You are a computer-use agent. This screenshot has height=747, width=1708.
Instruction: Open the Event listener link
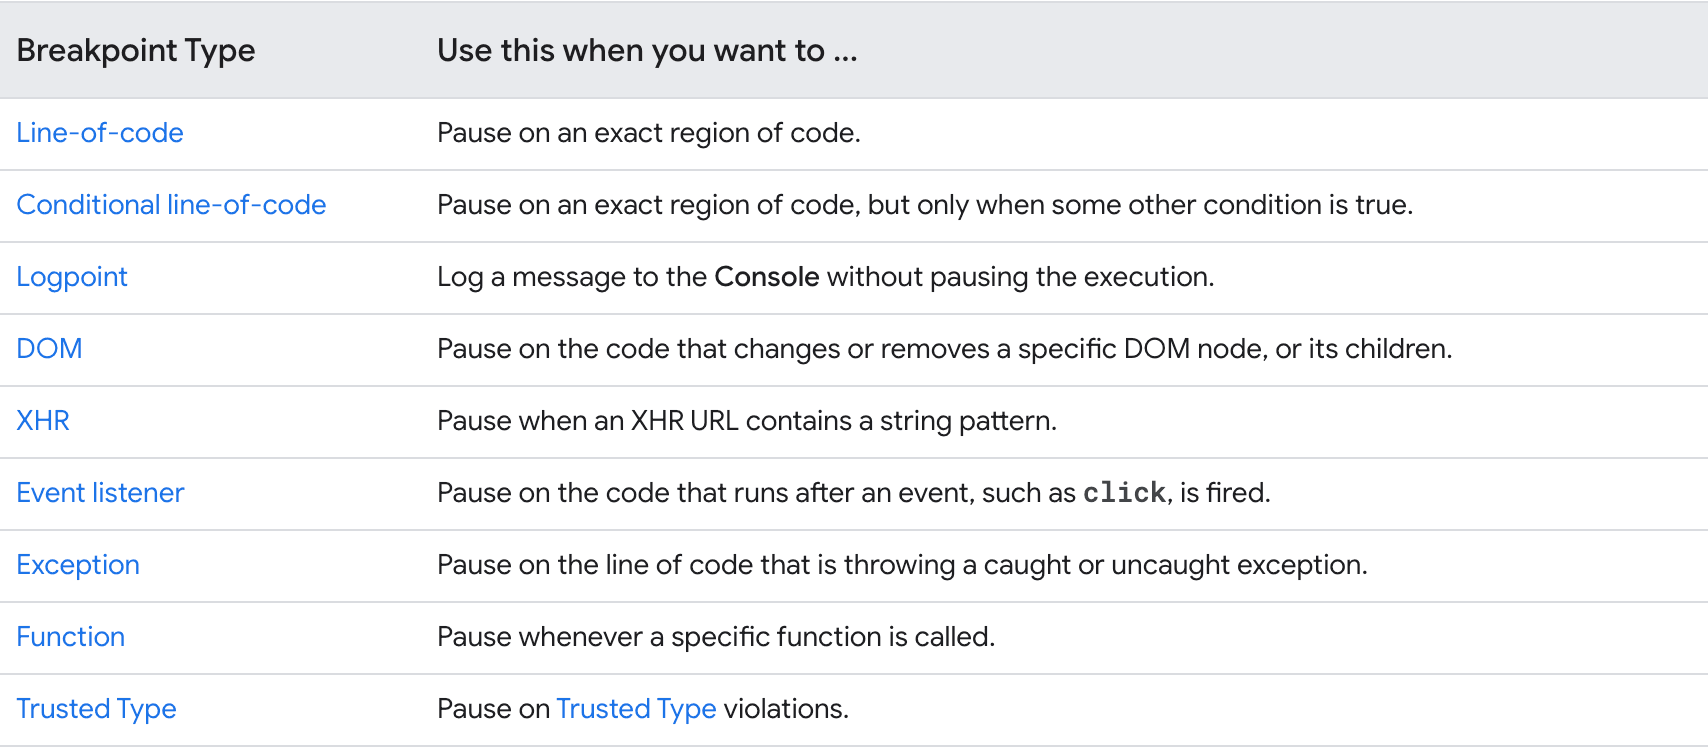[100, 493]
